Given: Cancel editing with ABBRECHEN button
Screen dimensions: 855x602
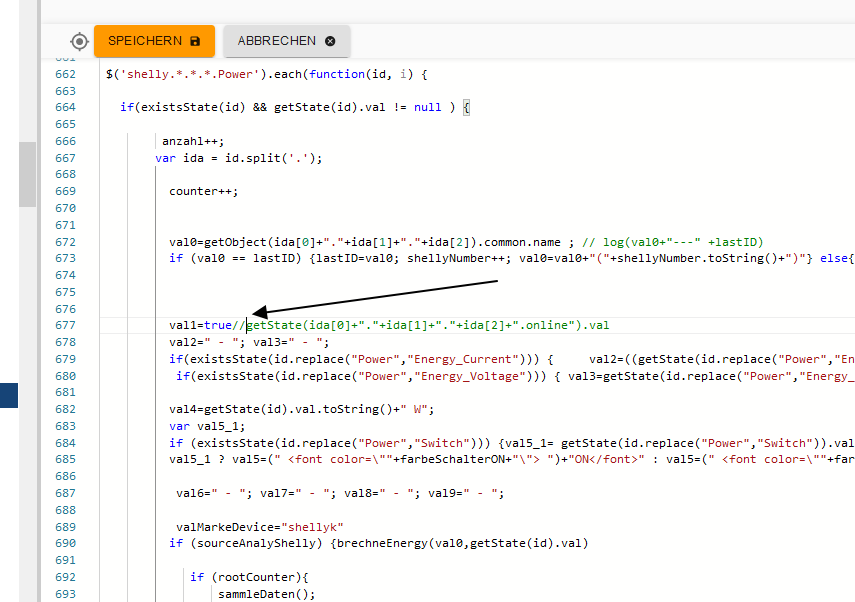Looking at the screenshot, I should 286,41.
